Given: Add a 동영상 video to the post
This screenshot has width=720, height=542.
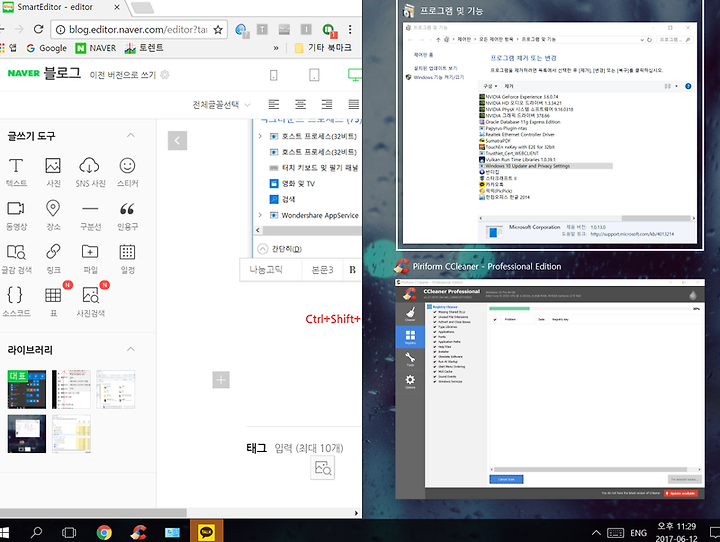Looking at the screenshot, I should click(16, 215).
